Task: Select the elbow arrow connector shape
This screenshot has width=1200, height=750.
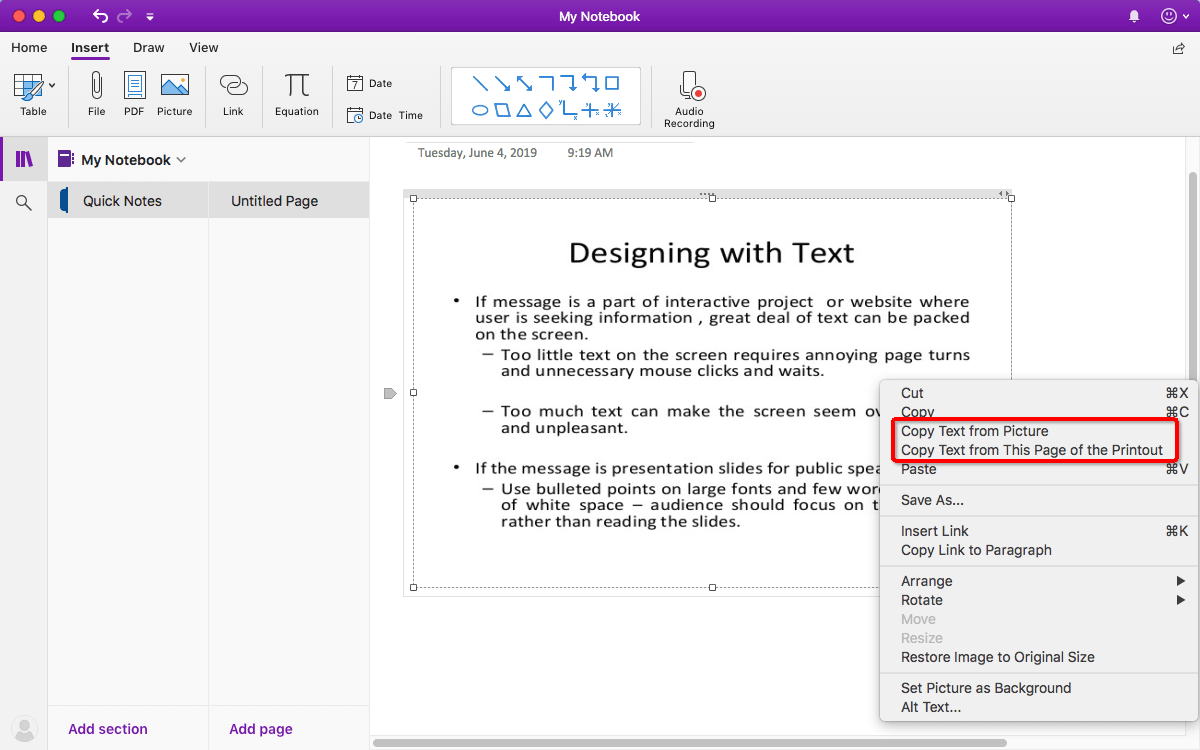Action: [x=568, y=83]
